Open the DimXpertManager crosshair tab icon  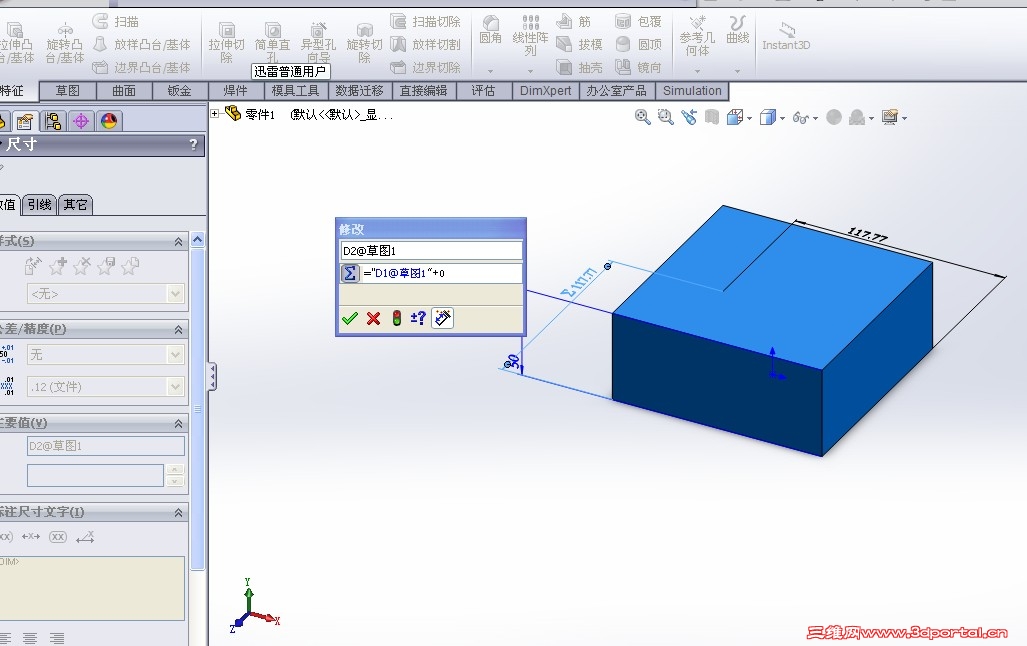[81, 121]
